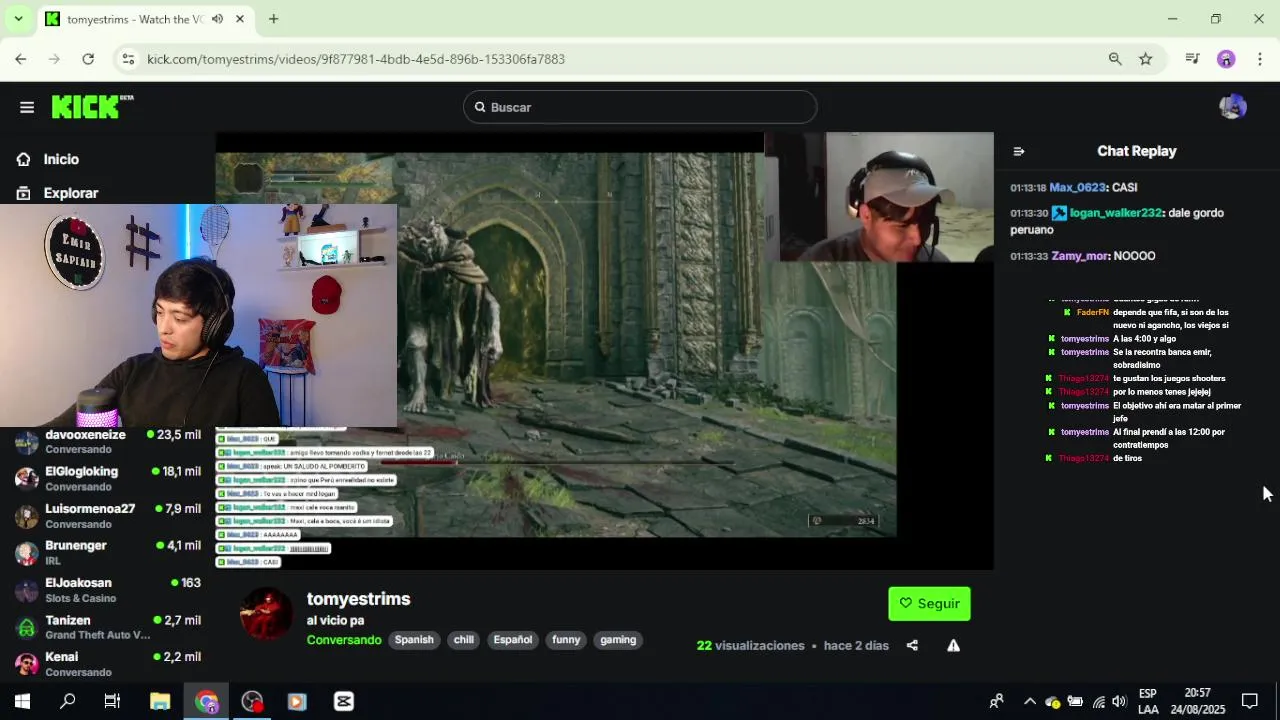The width and height of the screenshot is (1280, 720).
Task: Open media control icon in toolbar
Action: [1192, 59]
